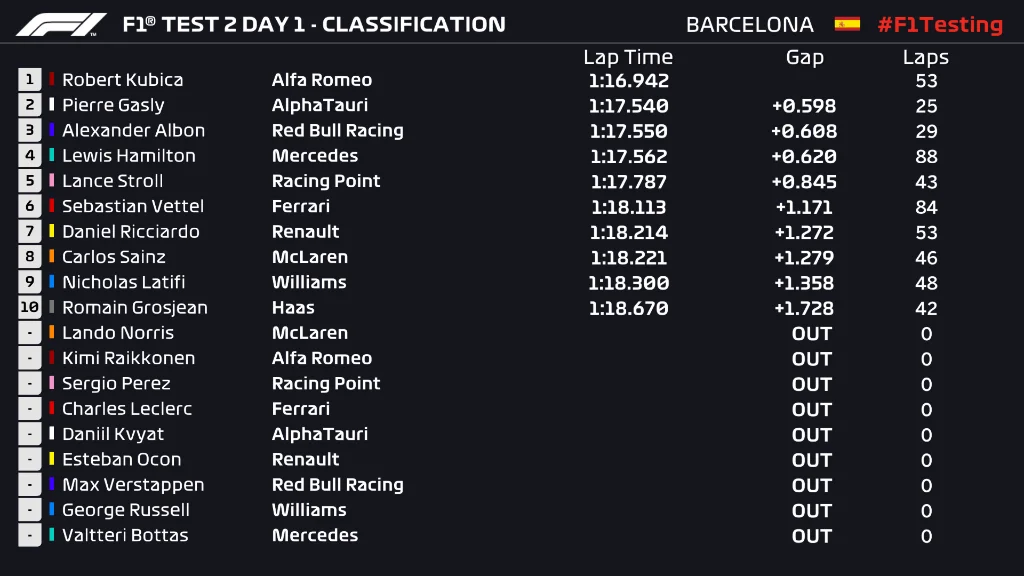This screenshot has width=1024, height=576.
Task: Click the position 1 badge
Action: click(29, 79)
